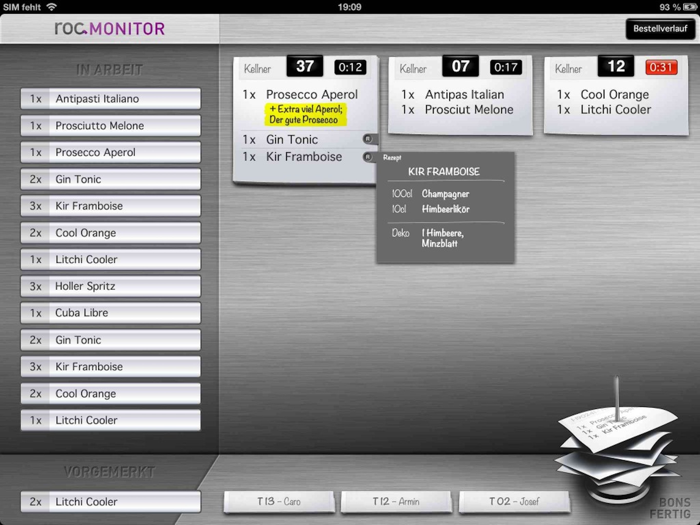Tap the battery icon in the status bar
The width and height of the screenshot is (700, 525).
pyautogui.click(x=689, y=7)
